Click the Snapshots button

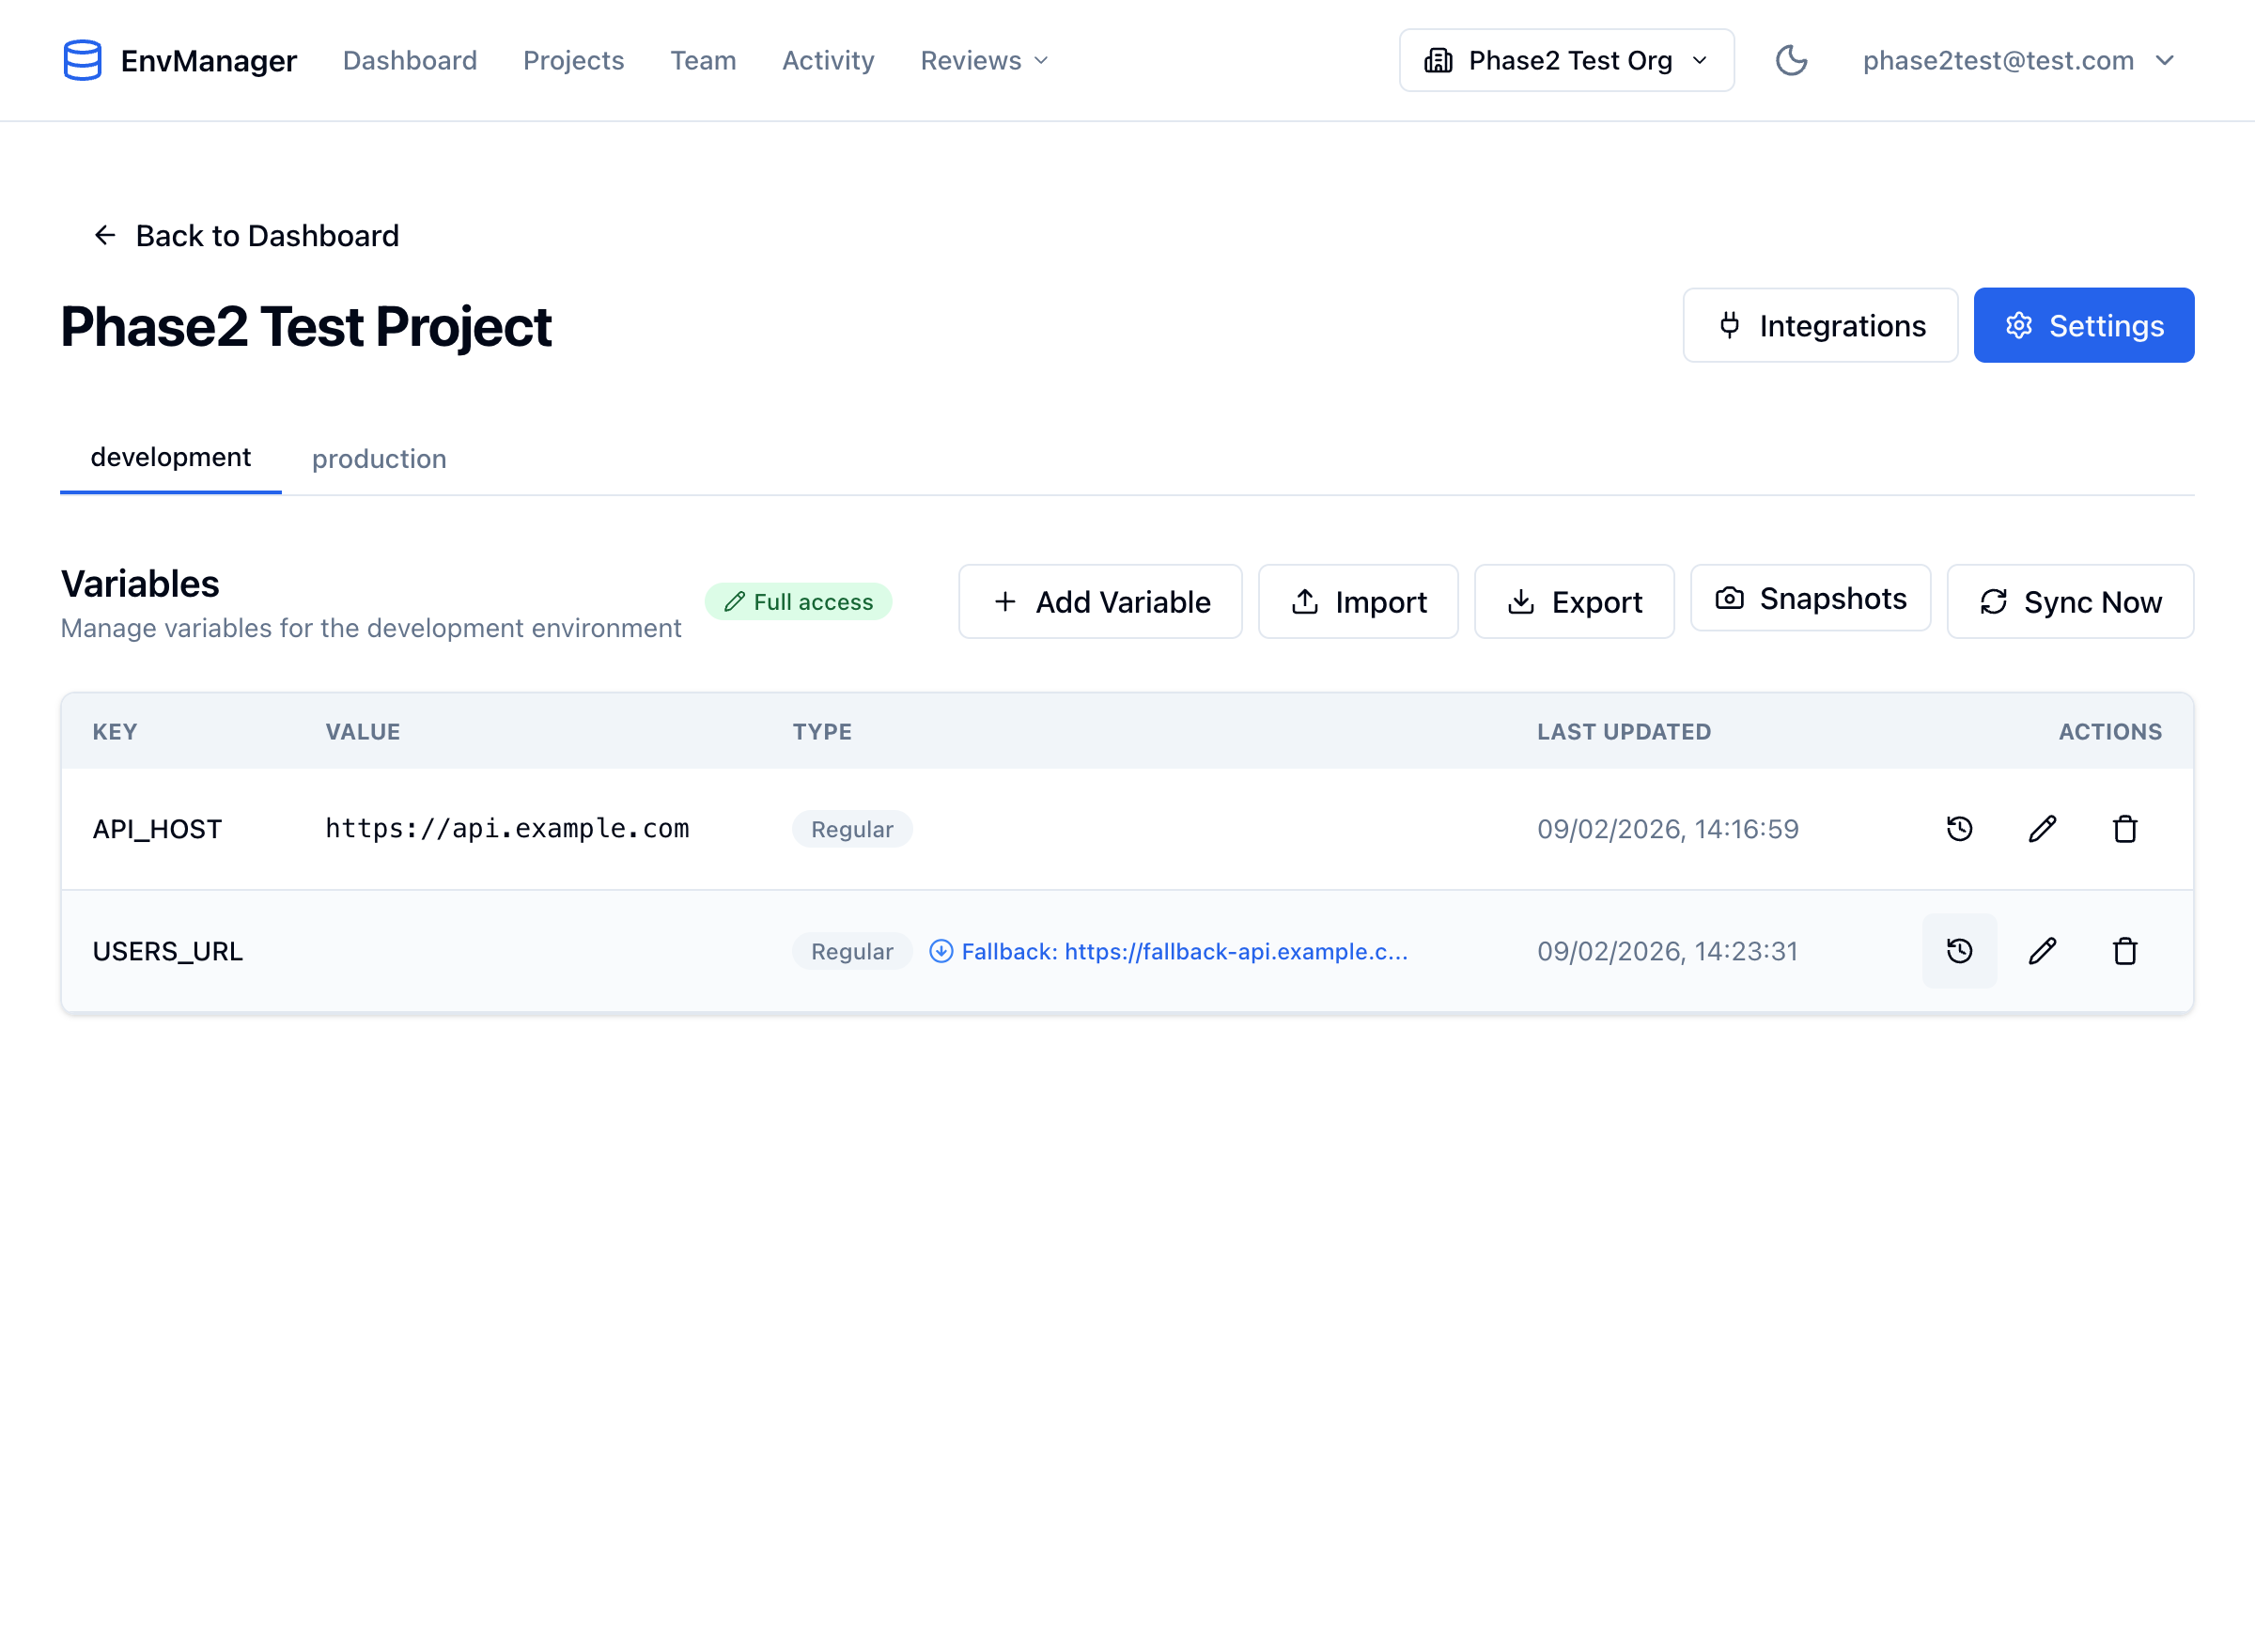tap(1810, 599)
